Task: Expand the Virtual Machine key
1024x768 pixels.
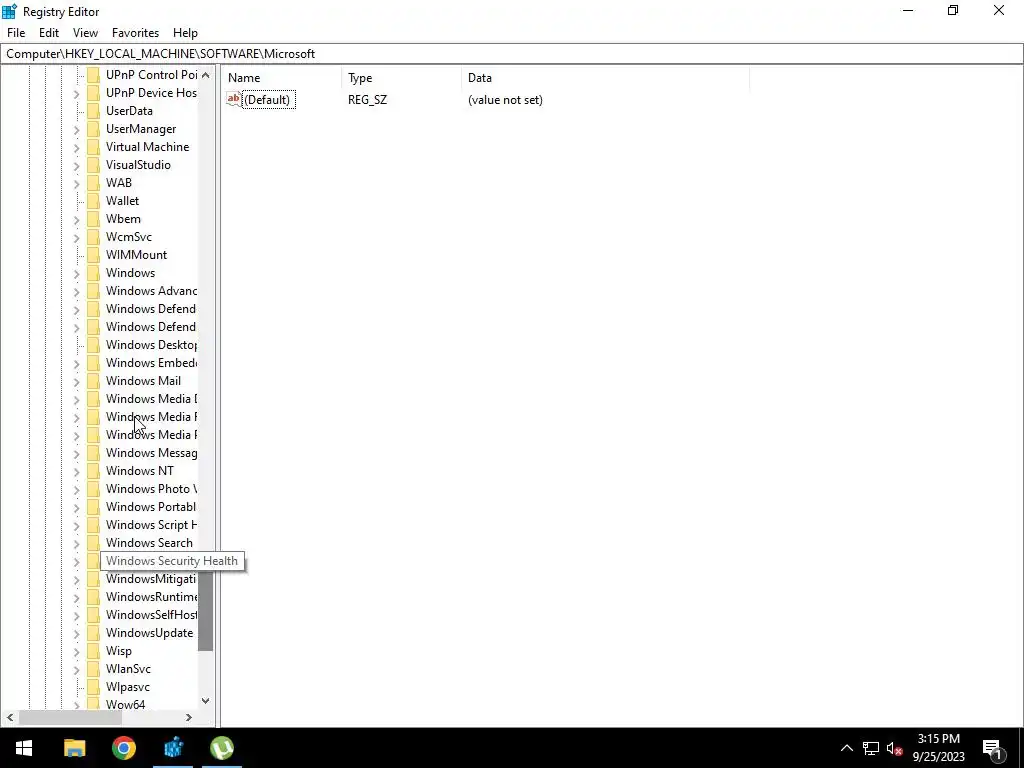Action: coord(76,148)
